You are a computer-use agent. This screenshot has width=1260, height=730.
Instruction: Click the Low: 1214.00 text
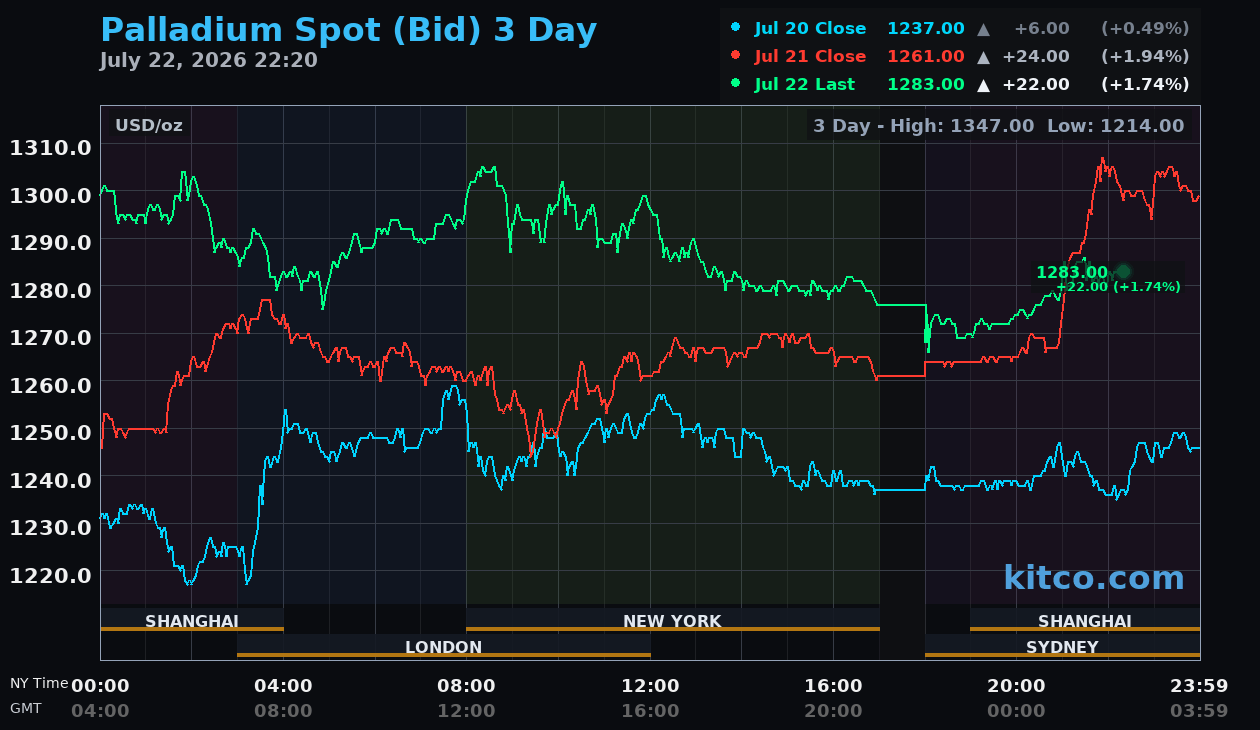tap(1115, 126)
